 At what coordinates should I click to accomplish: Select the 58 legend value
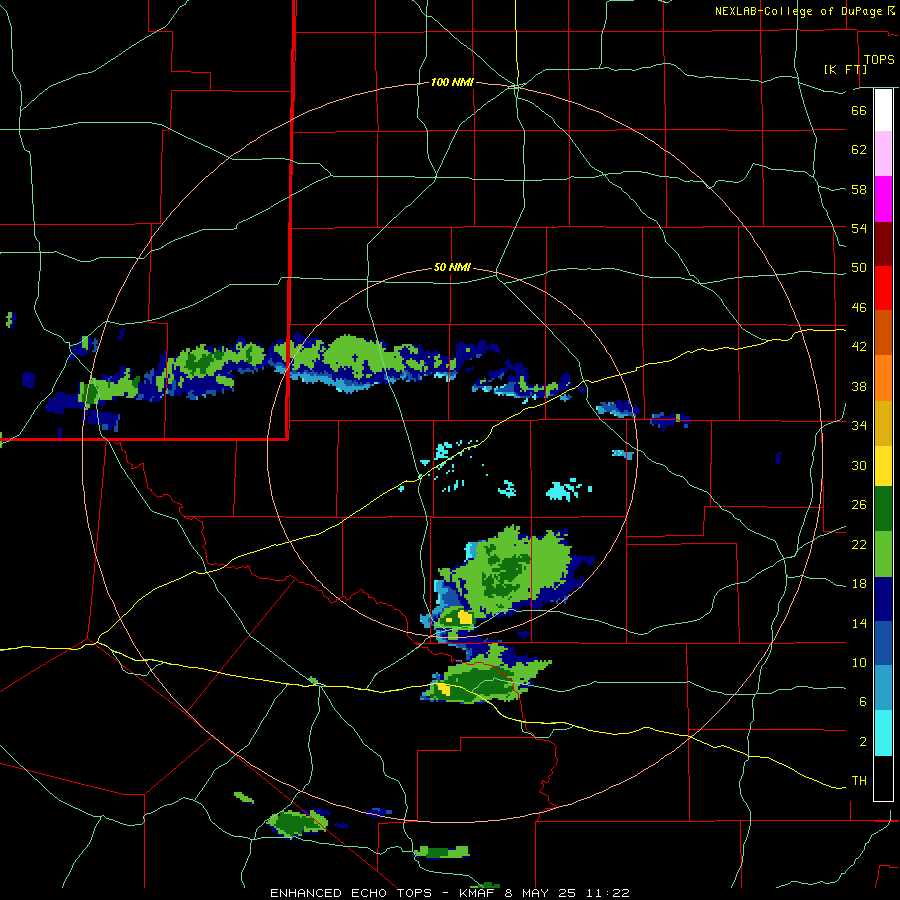(x=859, y=189)
